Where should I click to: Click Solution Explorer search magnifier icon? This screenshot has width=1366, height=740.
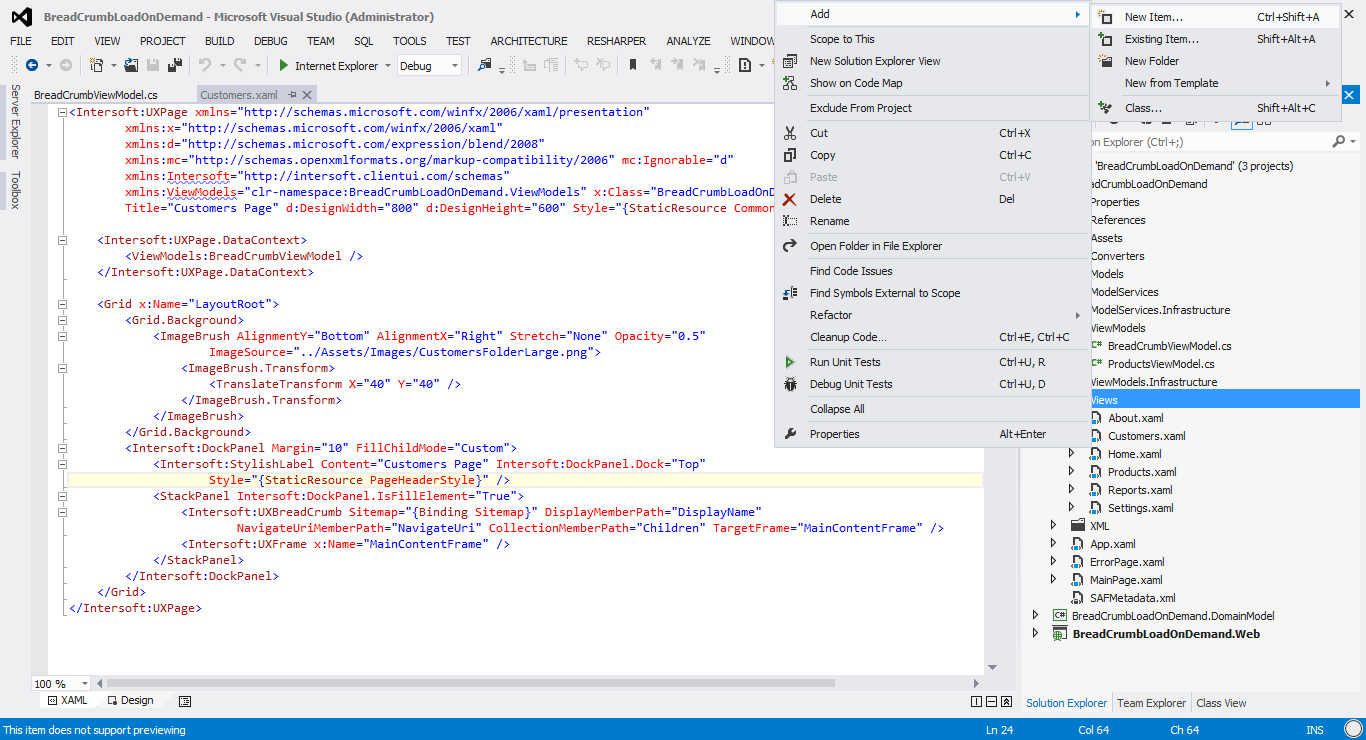click(x=1339, y=142)
